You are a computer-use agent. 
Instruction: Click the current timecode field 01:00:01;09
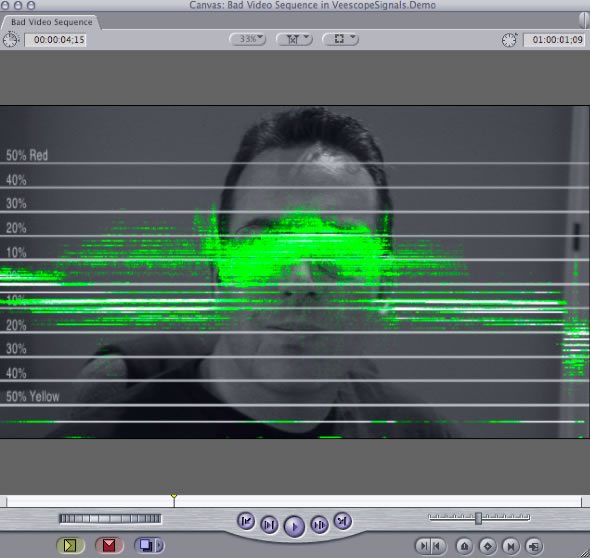point(554,40)
